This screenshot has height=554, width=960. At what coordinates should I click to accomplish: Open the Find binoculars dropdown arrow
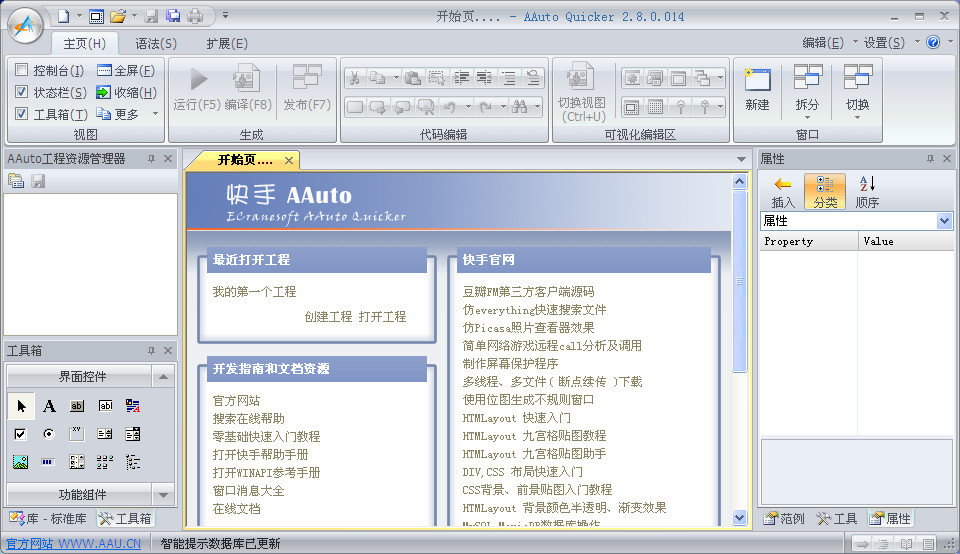tap(537, 107)
